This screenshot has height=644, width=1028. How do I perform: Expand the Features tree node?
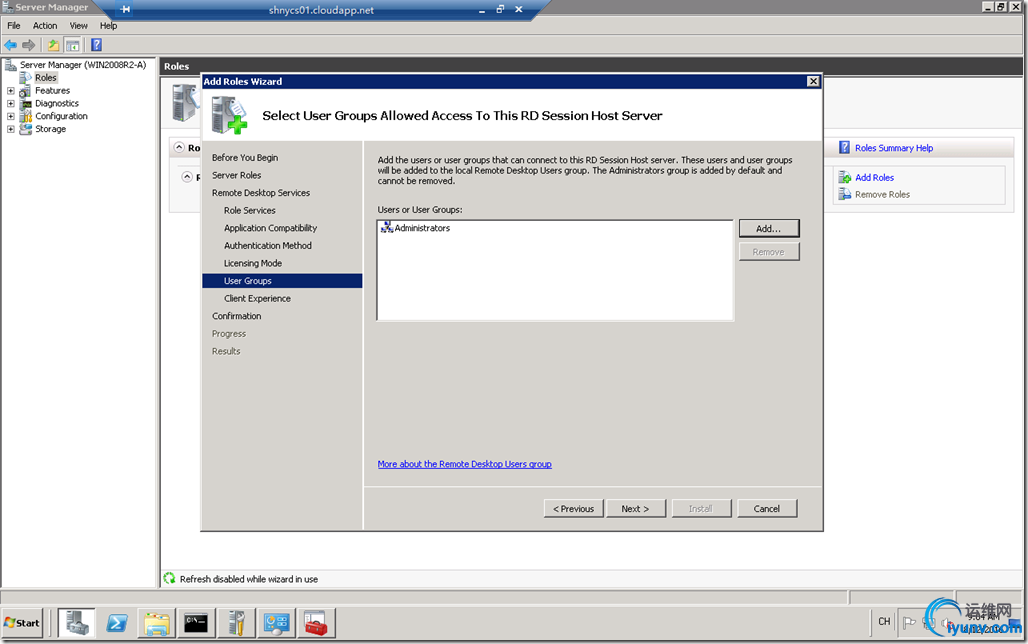(10, 91)
